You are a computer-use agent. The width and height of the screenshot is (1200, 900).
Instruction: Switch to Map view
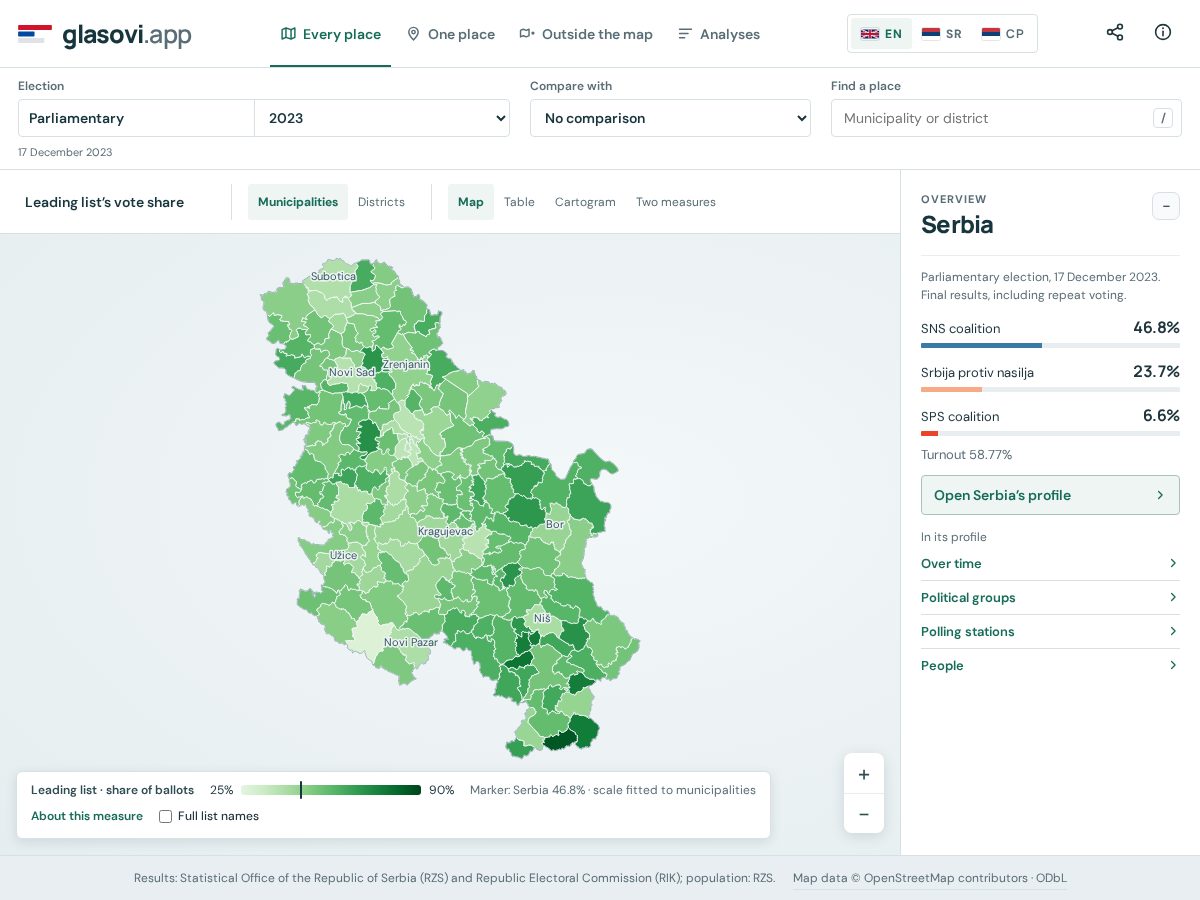coord(471,202)
